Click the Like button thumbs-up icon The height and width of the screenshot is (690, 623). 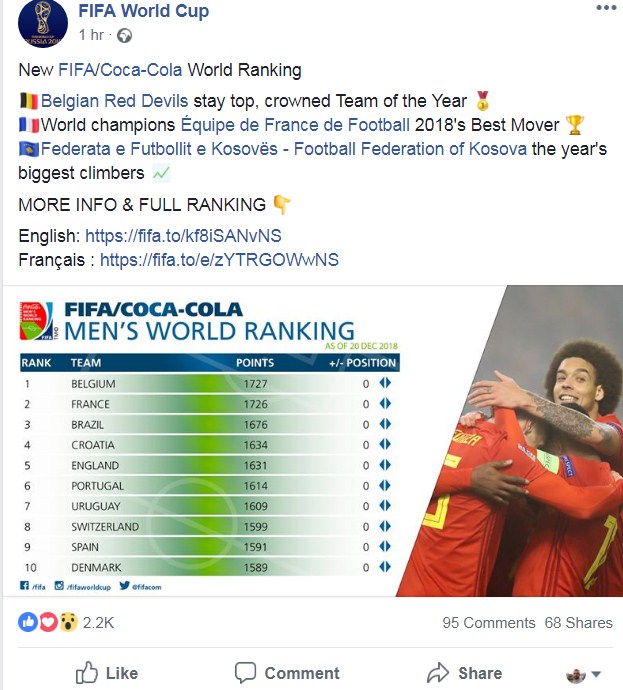click(86, 673)
